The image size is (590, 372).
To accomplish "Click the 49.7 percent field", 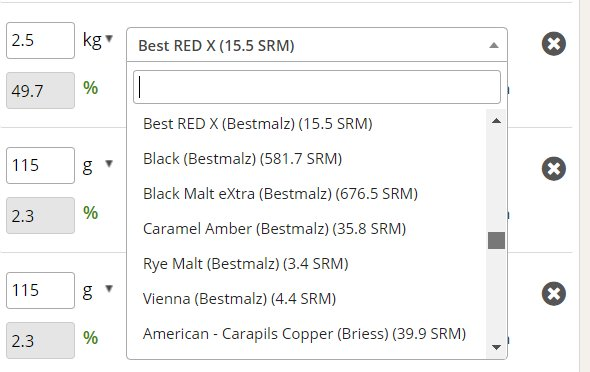I will pos(40,91).
